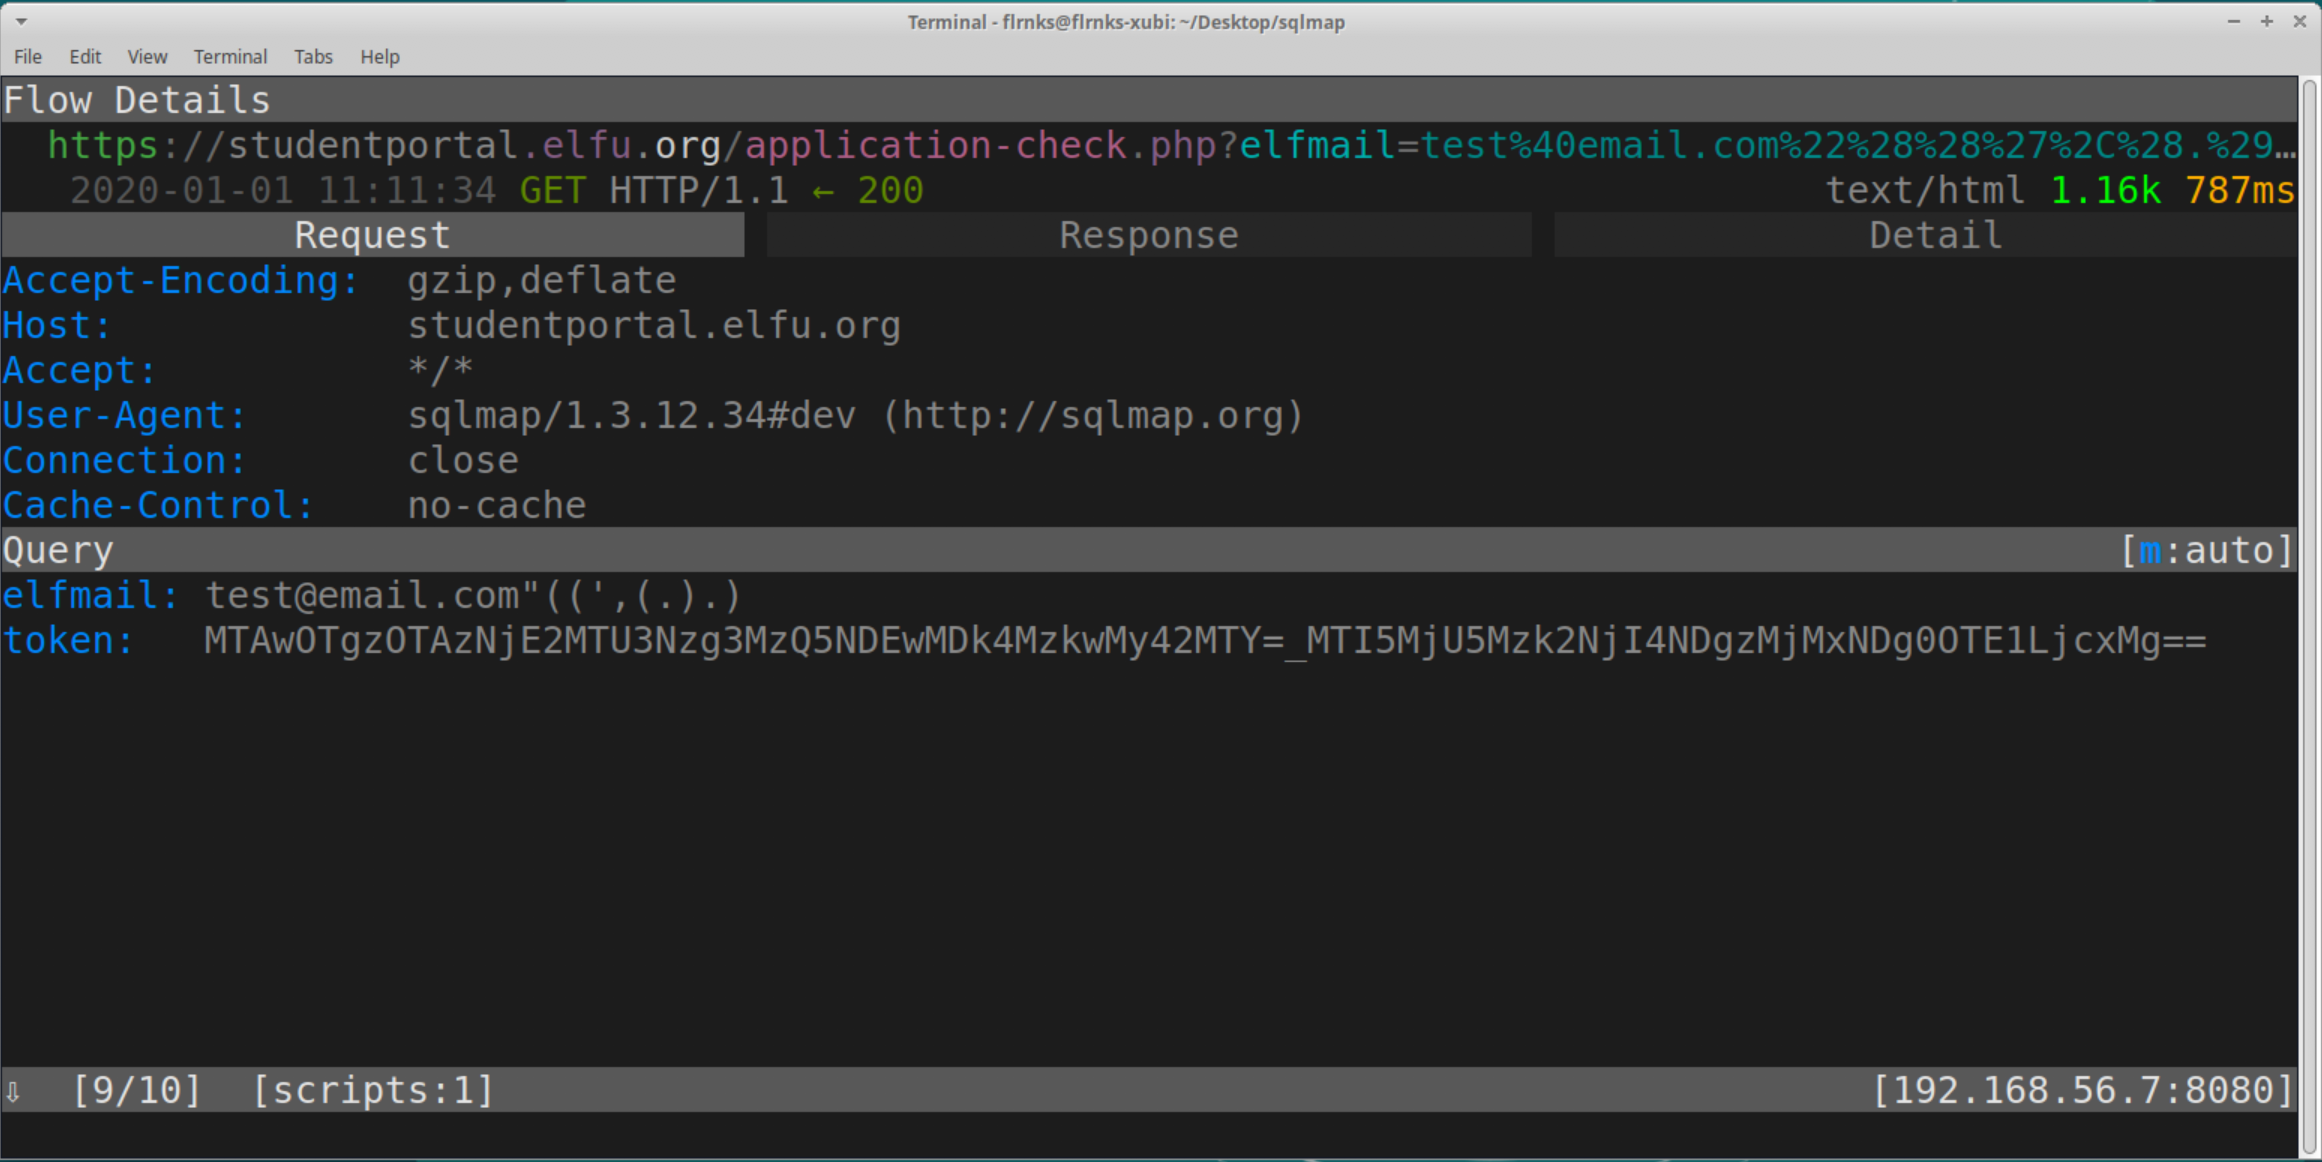Viewport: 2322px width, 1162px height.
Task: Click the [m:auto] view mode indicator
Action: [2205, 550]
